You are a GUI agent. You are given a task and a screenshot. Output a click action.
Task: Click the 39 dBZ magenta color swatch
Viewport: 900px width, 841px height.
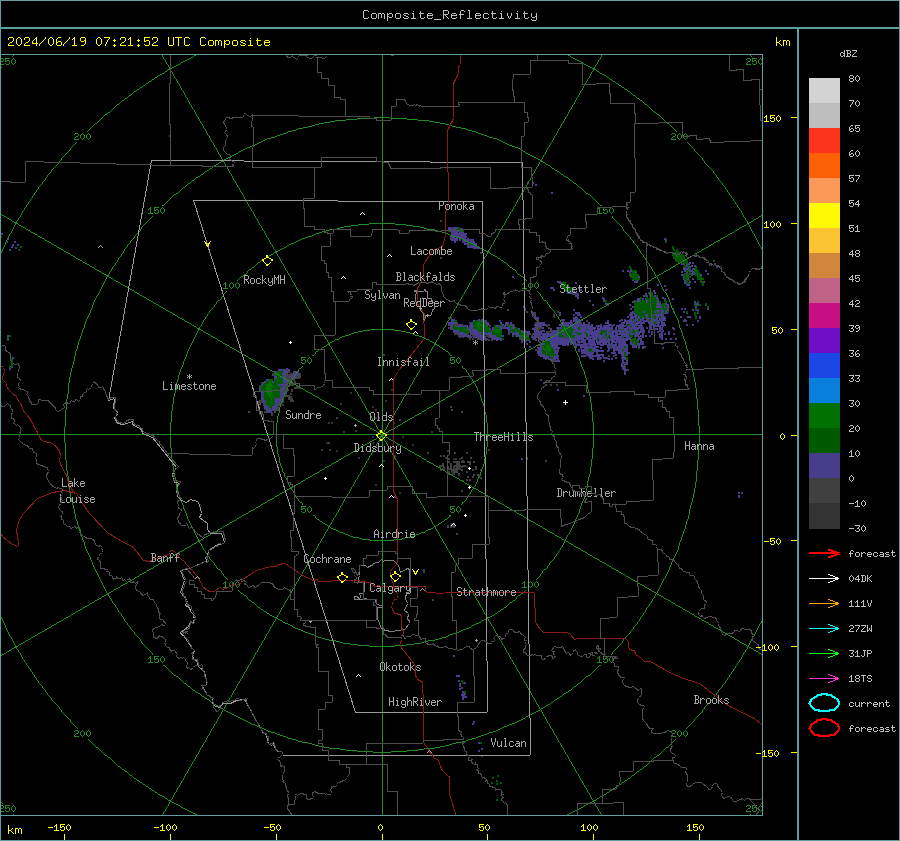pyautogui.click(x=824, y=315)
